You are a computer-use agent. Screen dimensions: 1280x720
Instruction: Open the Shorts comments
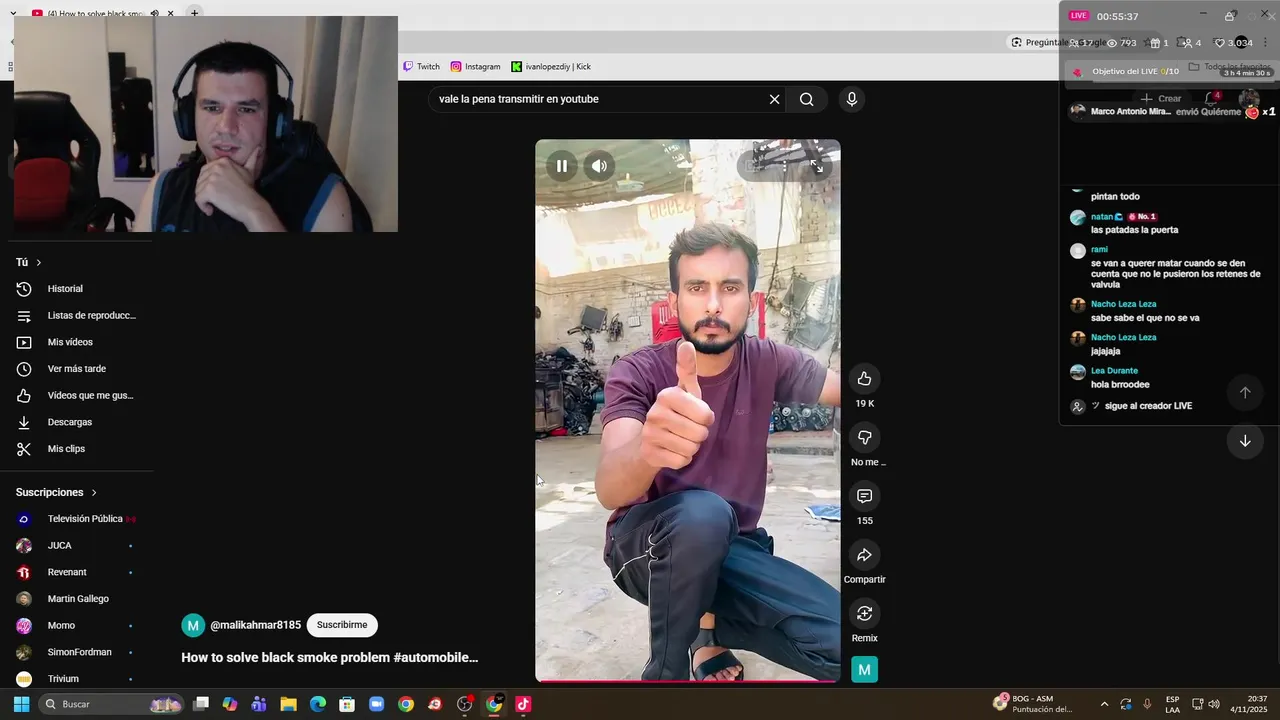[864, 496]
